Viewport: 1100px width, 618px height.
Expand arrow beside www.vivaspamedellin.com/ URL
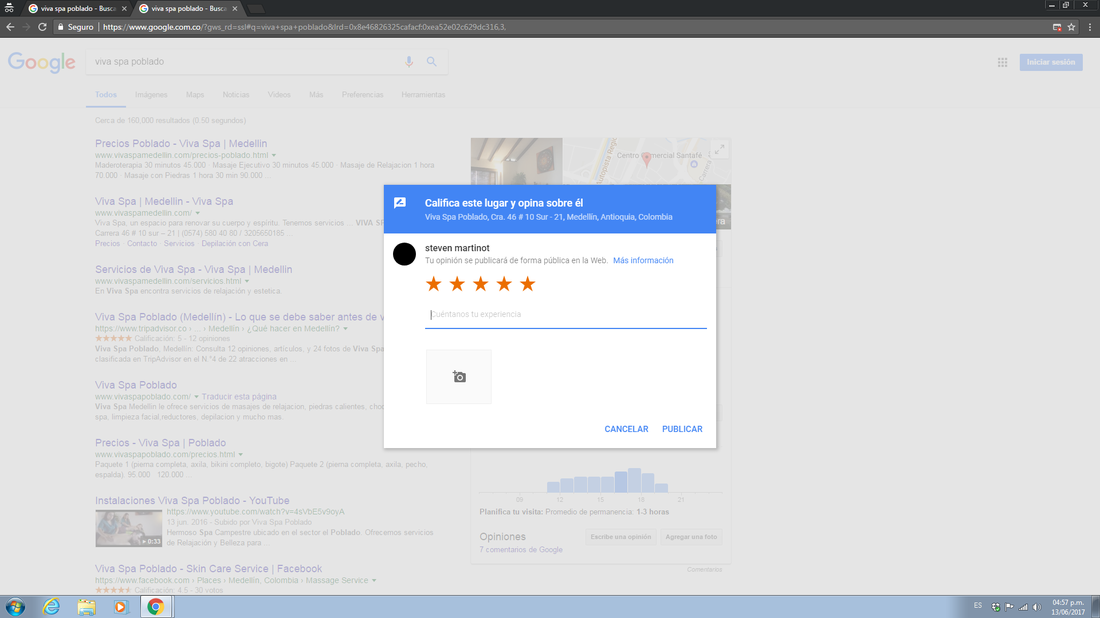(198, 213)
